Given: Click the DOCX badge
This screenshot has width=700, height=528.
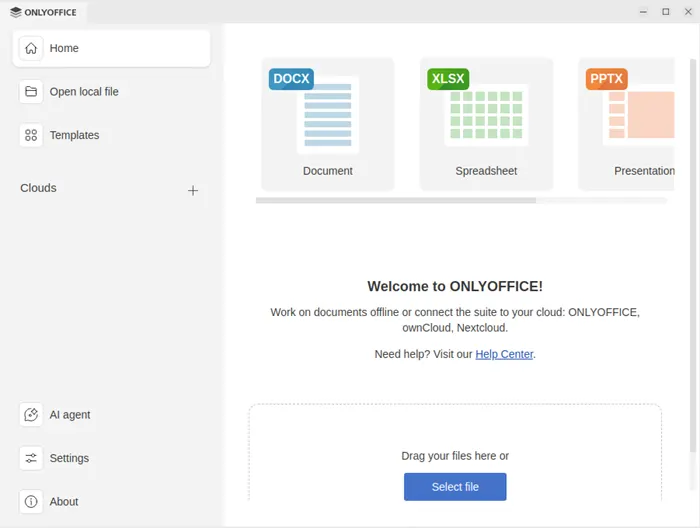Looking at the screenshot, I should pos(291,79).
